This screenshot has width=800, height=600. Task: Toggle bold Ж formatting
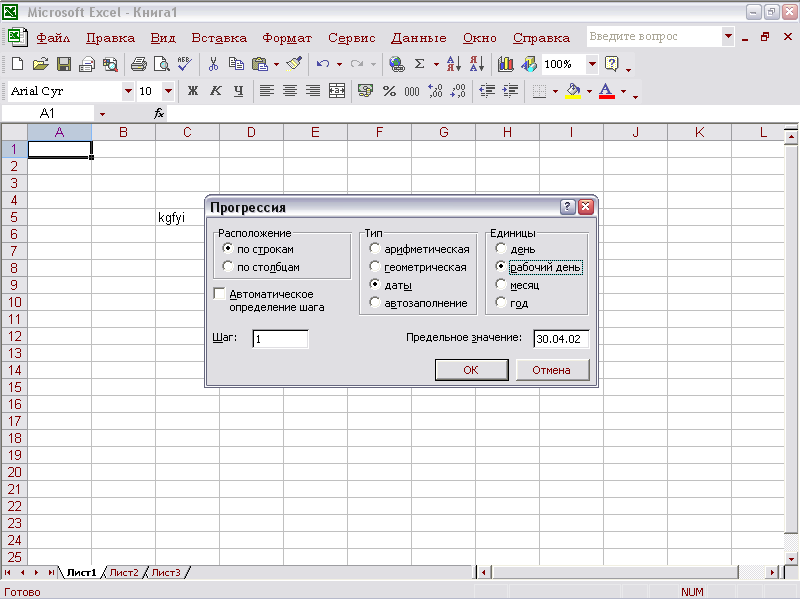[x=192, y=91]
